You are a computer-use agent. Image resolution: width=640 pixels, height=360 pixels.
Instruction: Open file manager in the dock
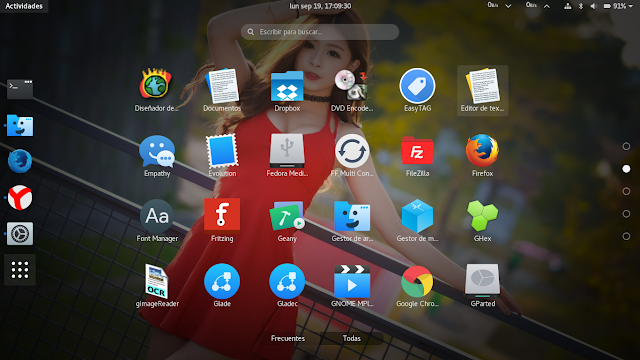coord(20,125)
